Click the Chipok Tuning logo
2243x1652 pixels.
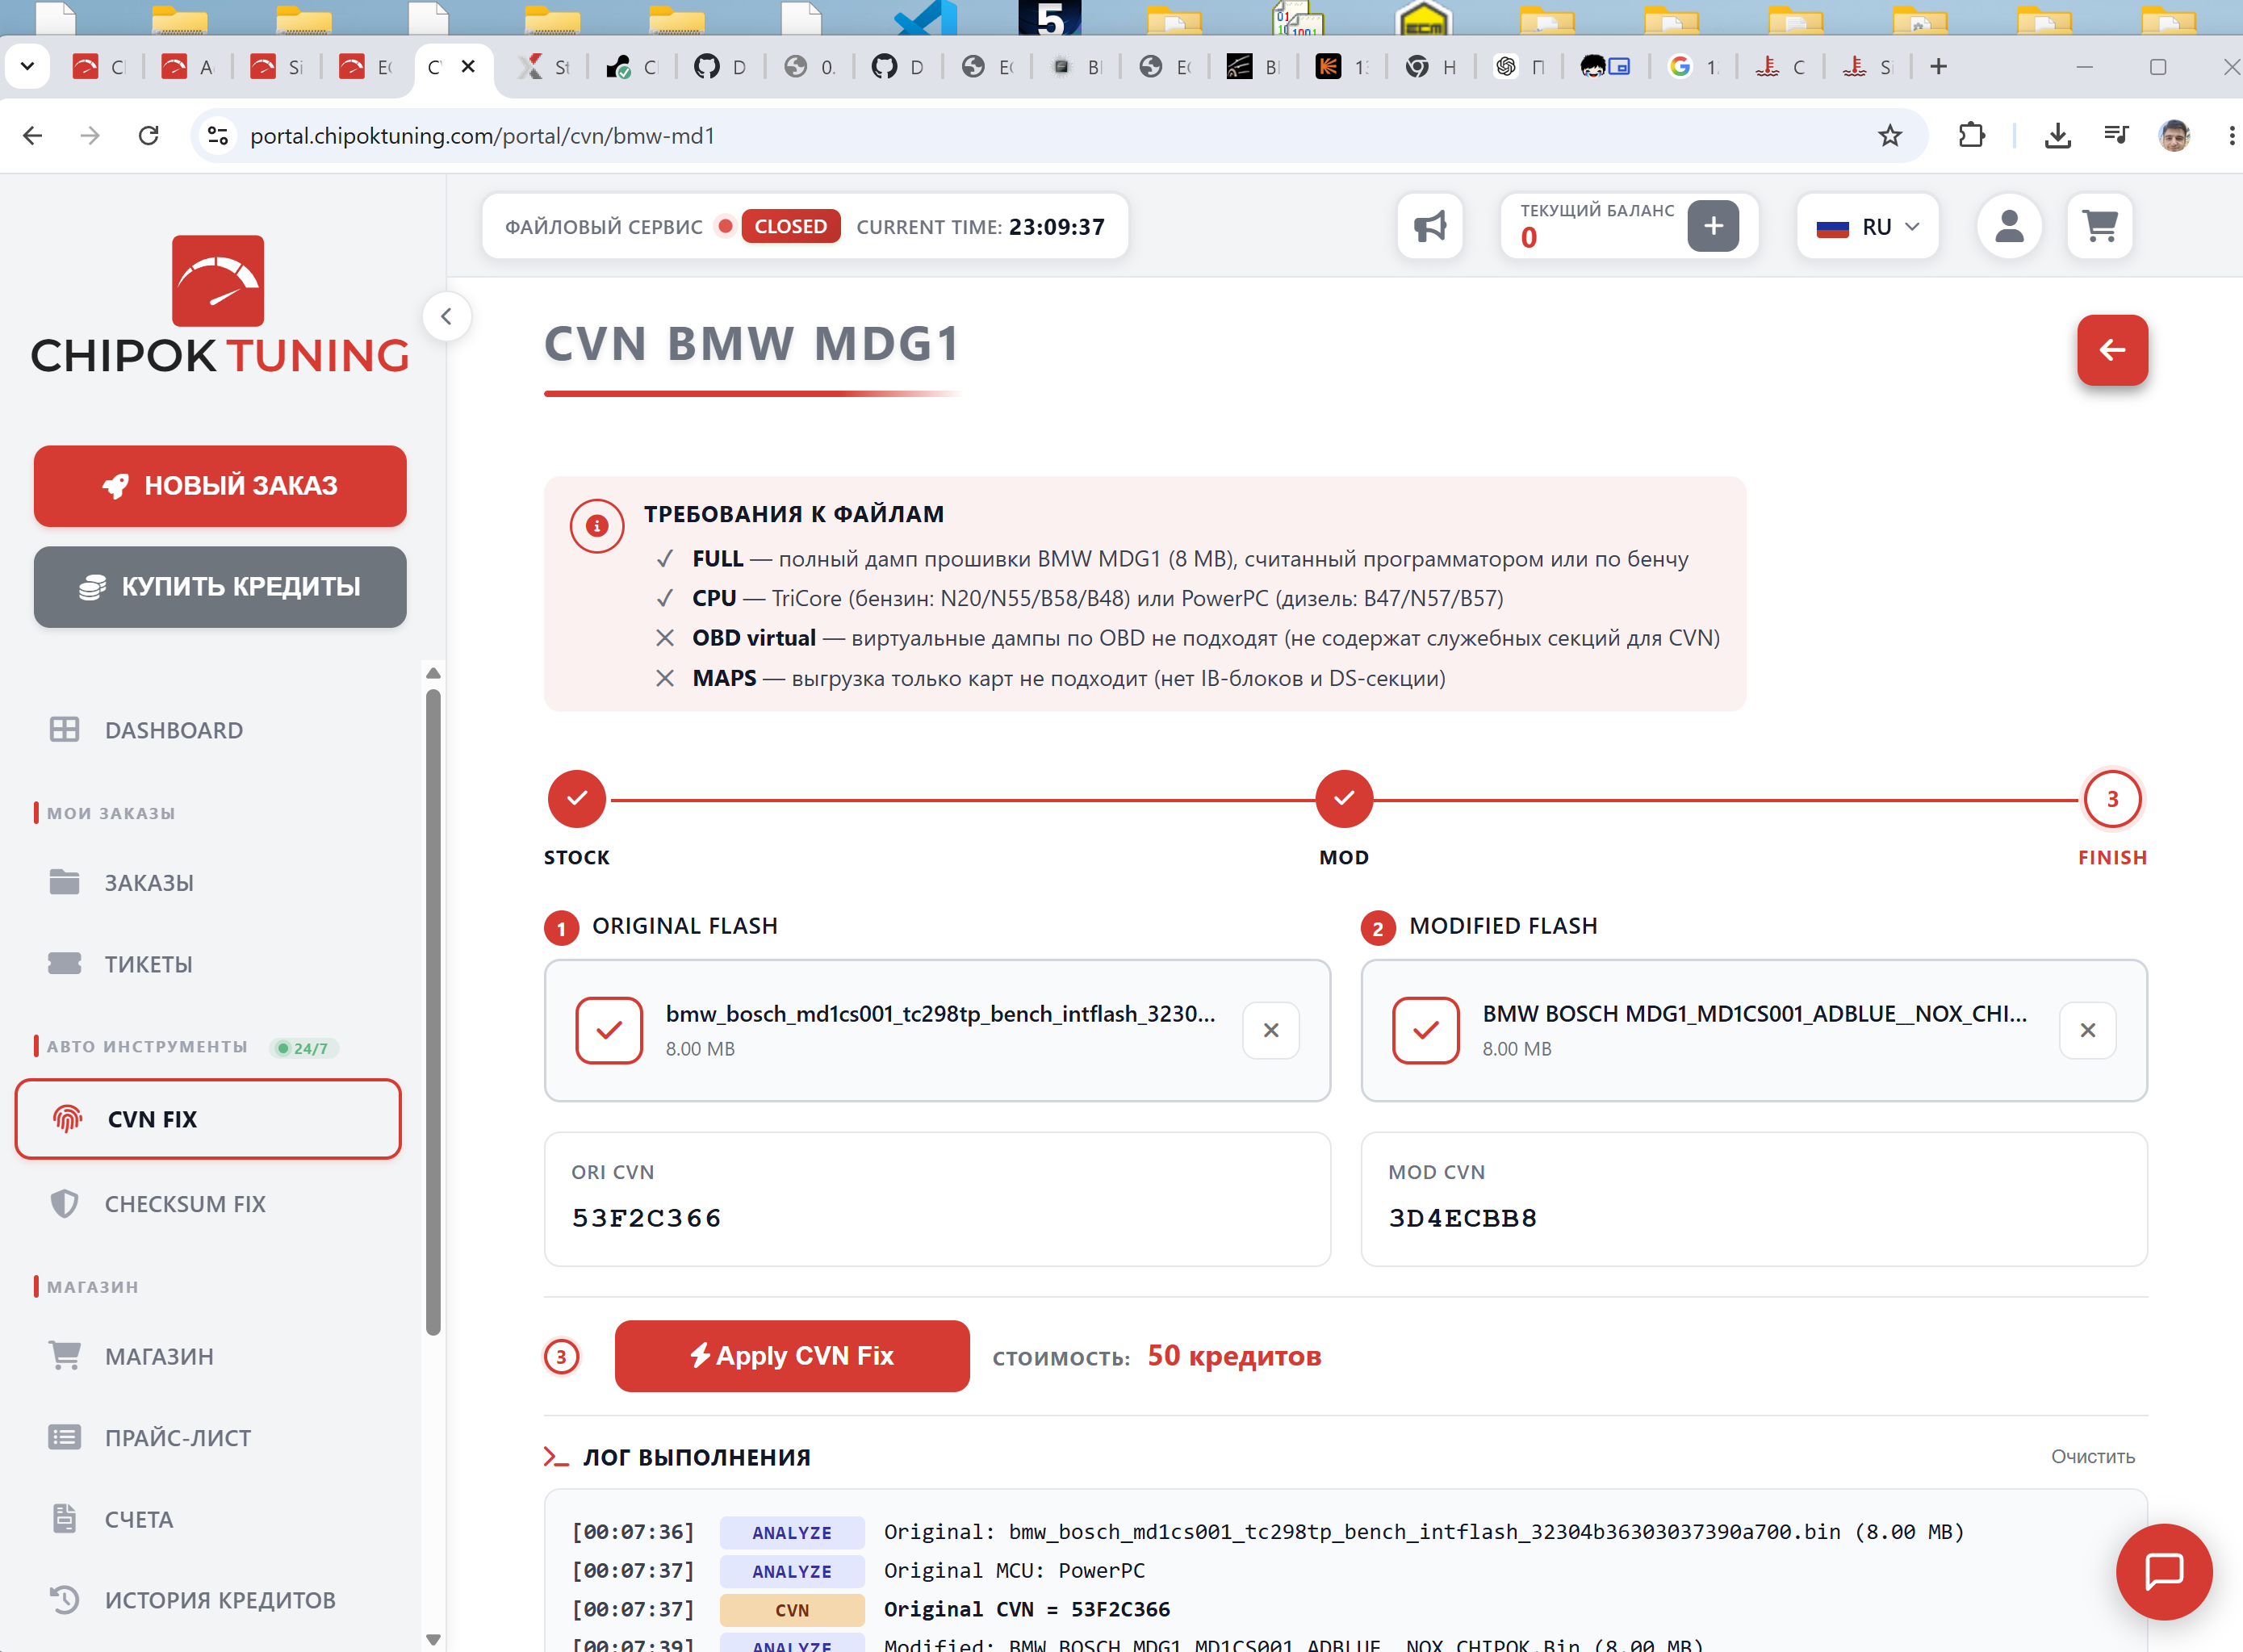(x=220, y=305)
